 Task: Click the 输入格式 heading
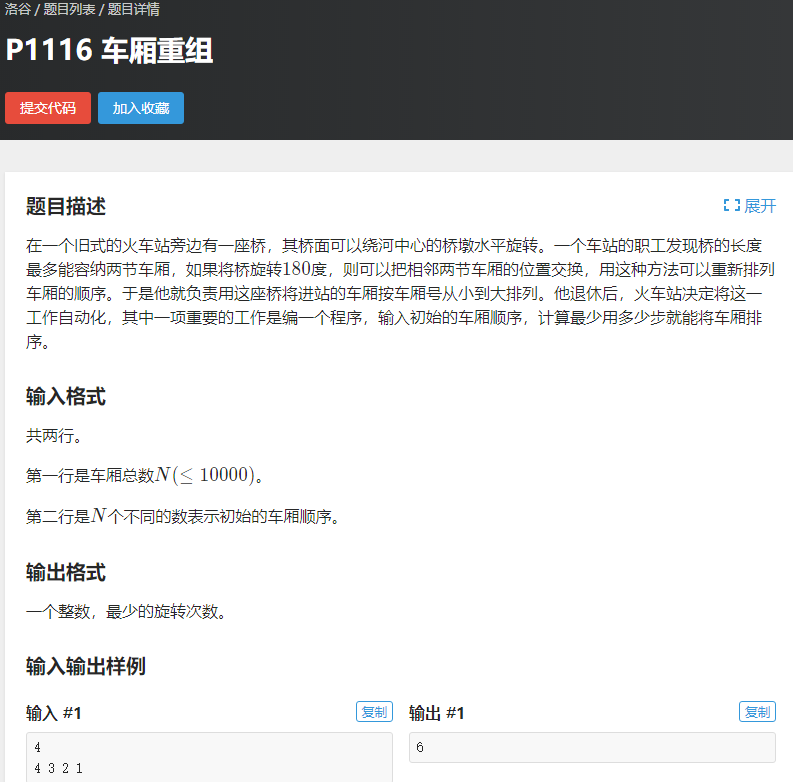(66, 396)
